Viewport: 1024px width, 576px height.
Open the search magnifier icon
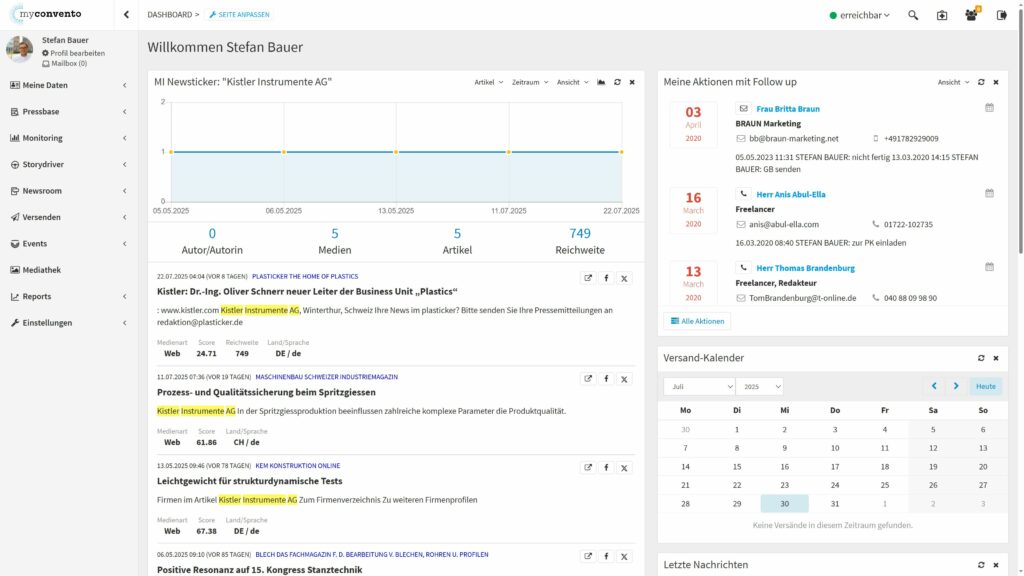913,15
